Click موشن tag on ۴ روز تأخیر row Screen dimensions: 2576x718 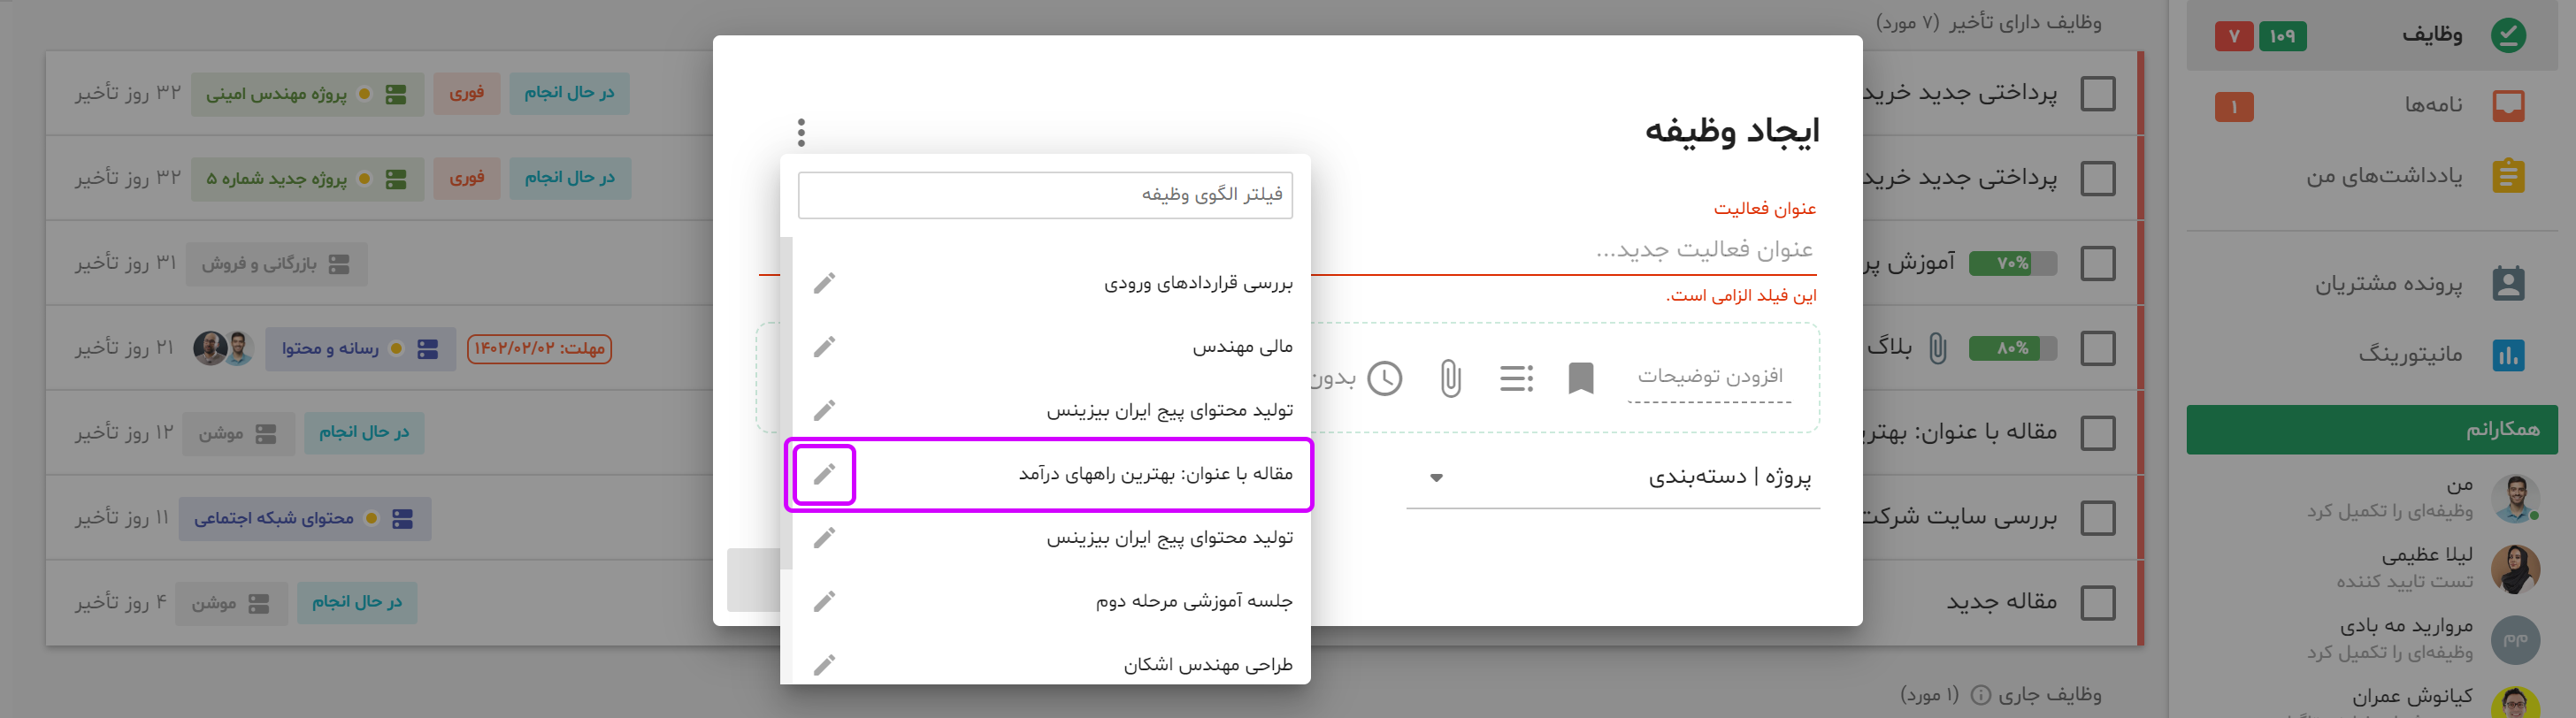232,603
